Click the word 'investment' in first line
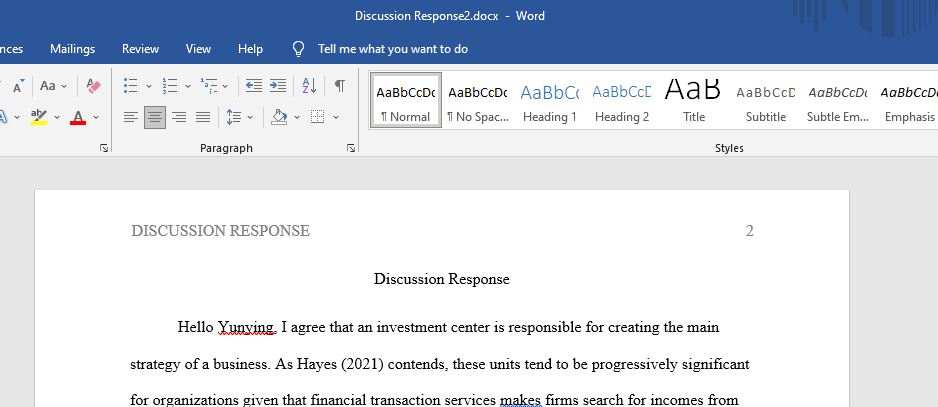The height and width of the screenshot is (407, 938). click(x=408, y=327)
